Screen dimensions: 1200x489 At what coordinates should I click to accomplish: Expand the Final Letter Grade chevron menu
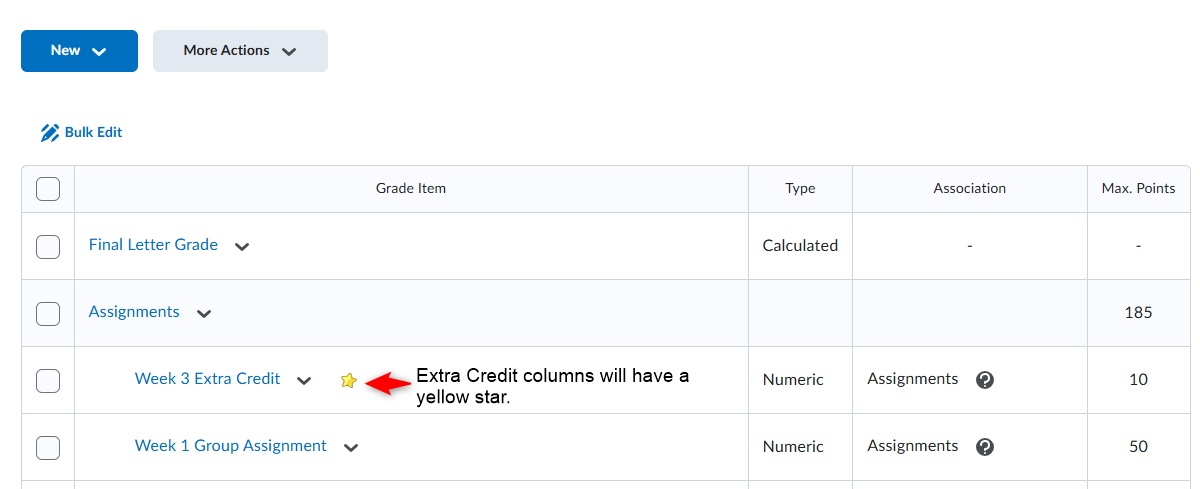point(242,246)
